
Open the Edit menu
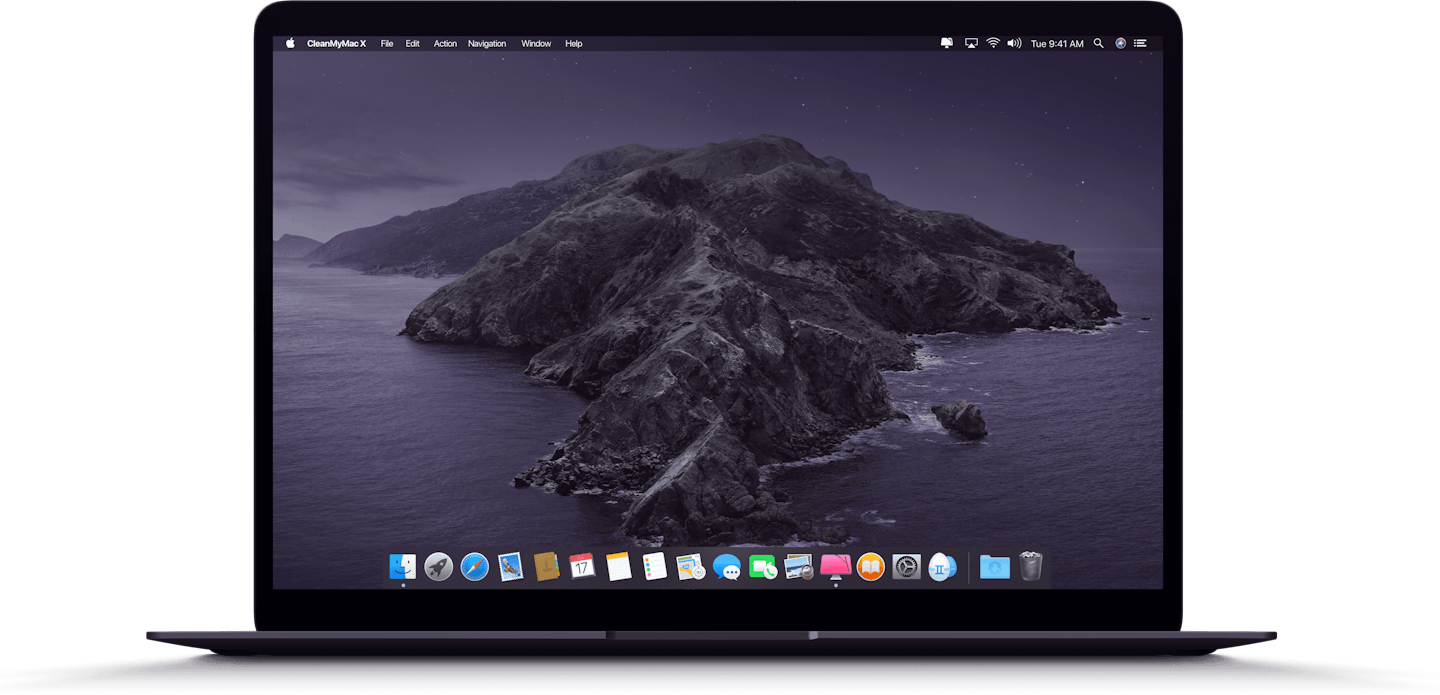pos(412,44)
